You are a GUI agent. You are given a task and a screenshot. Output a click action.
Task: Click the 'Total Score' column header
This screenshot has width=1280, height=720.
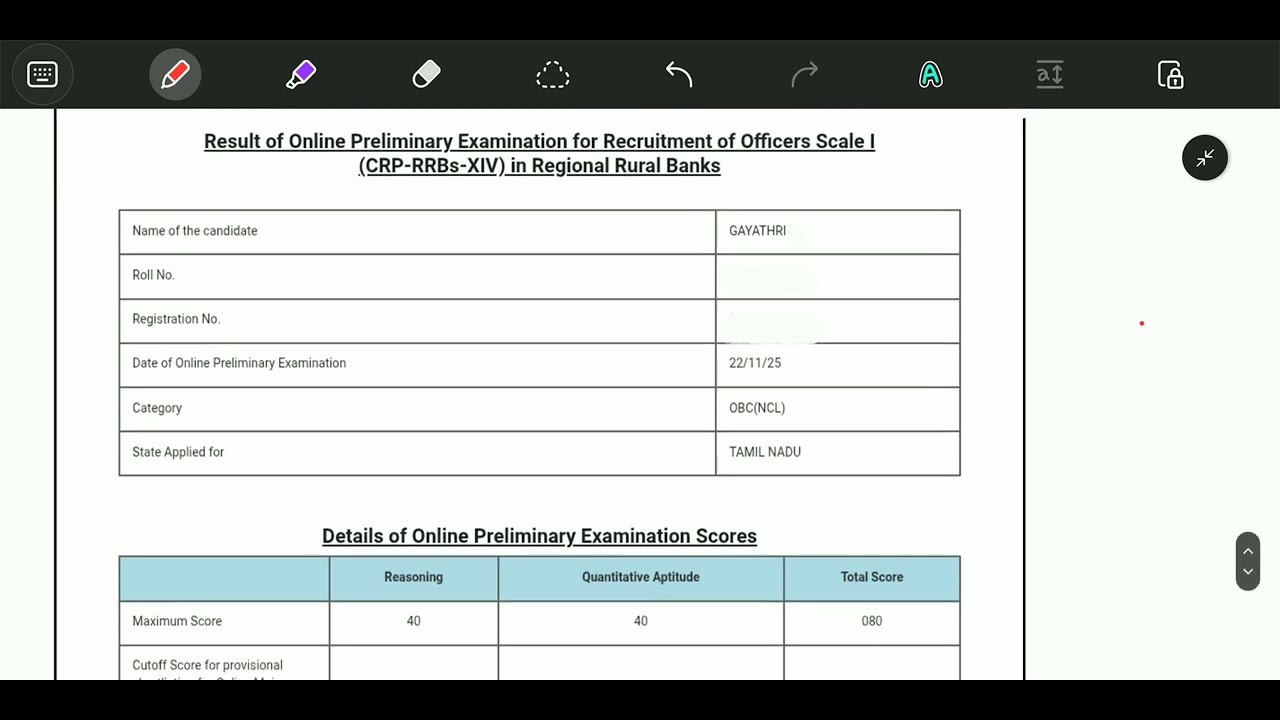[x=872, y=577]
